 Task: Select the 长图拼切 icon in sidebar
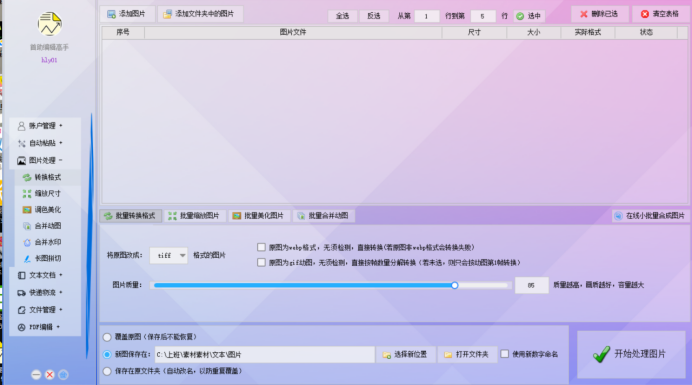tap(27, 259)
